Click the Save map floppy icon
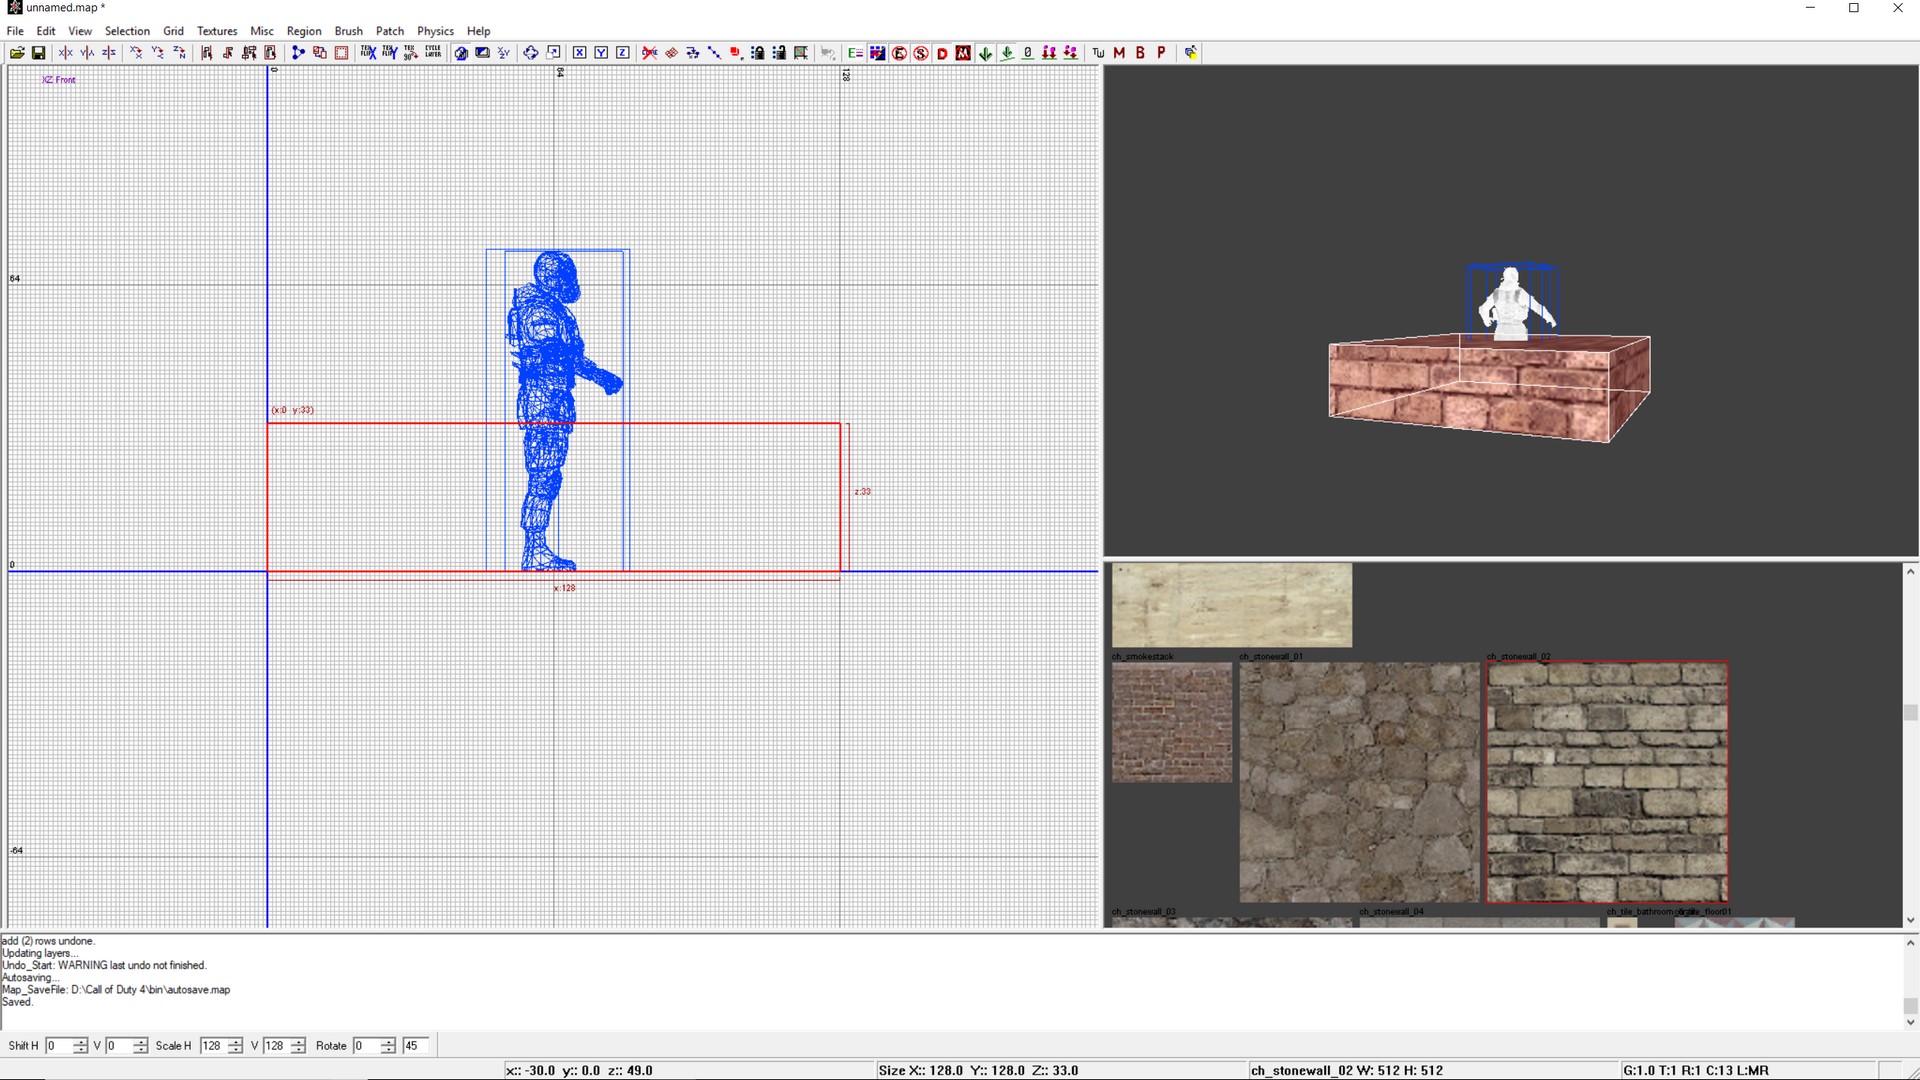Viewport: 1920px width, 1080px height. click(39, 53)
